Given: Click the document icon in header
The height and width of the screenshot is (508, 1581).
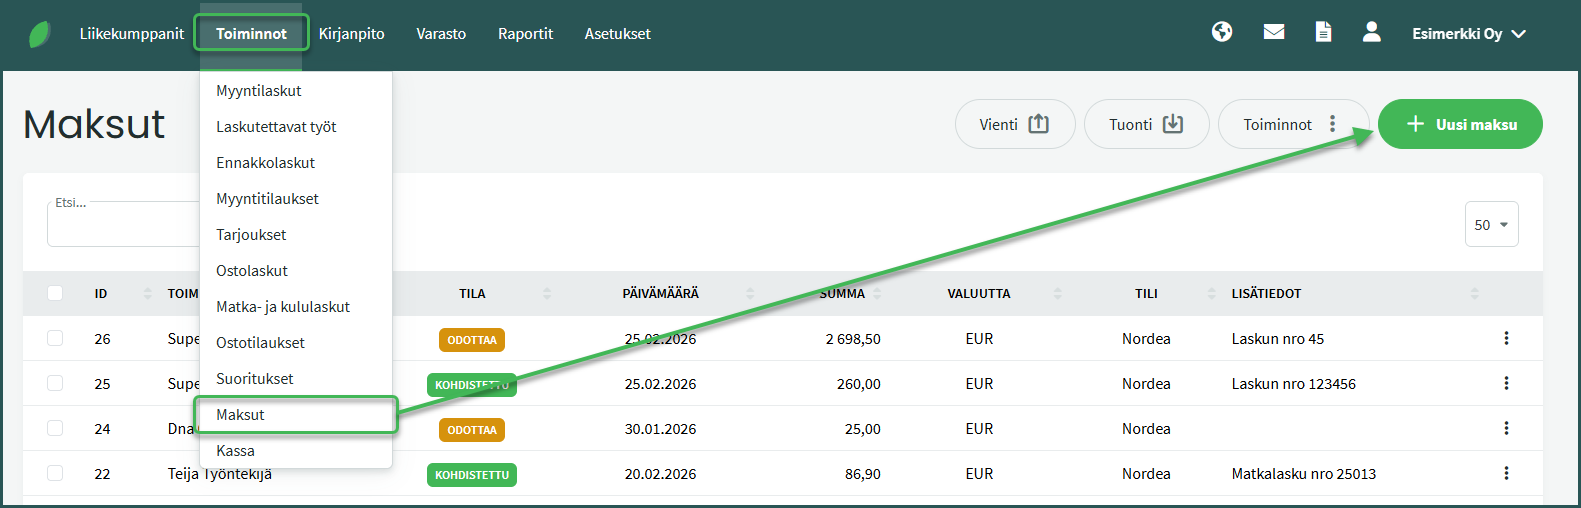Looking at the screenshot, I should (x=1323, y=32).
